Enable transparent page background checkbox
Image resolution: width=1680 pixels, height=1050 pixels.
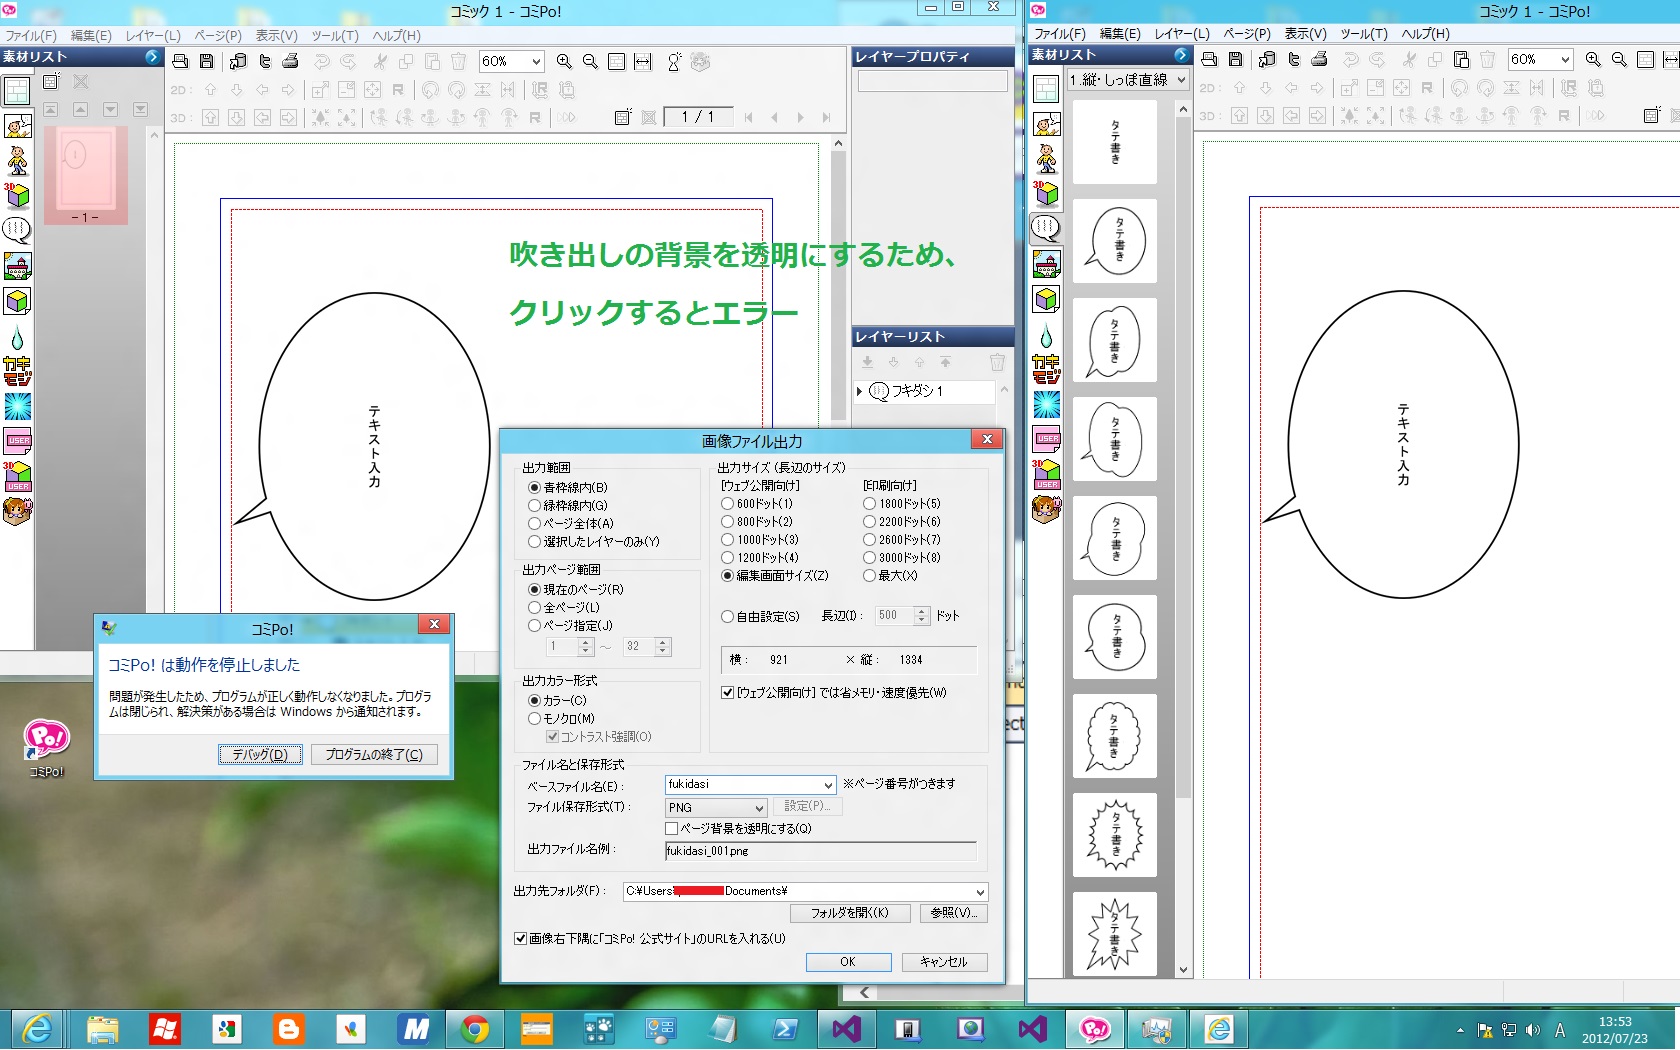[672, 829]
